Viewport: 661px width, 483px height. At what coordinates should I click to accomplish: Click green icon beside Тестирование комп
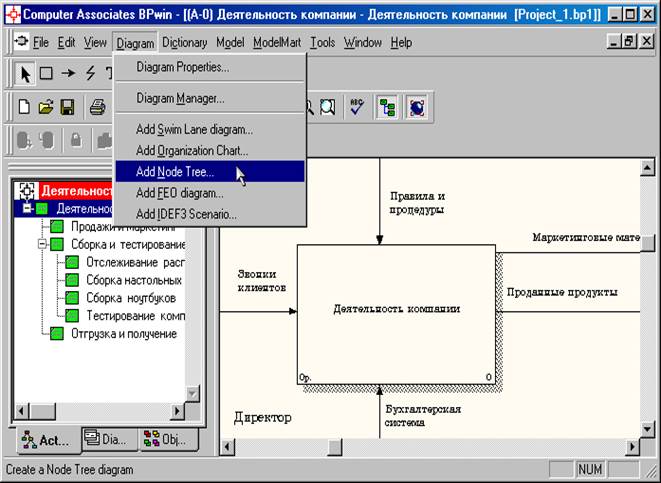click(72, 315)
